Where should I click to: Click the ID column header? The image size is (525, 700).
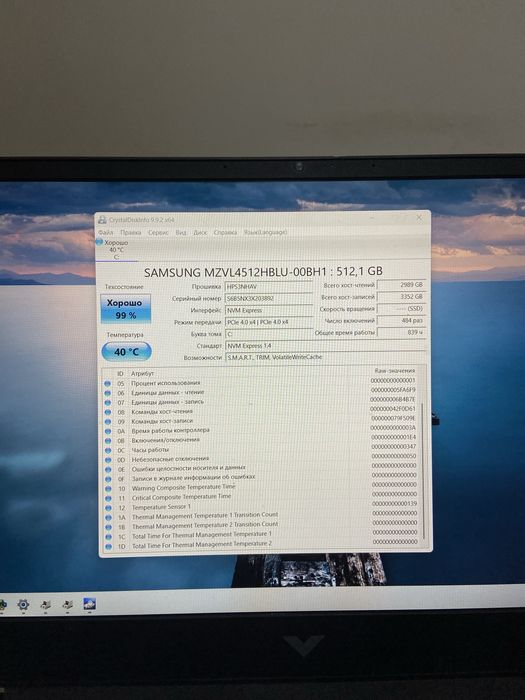point(121,374)
